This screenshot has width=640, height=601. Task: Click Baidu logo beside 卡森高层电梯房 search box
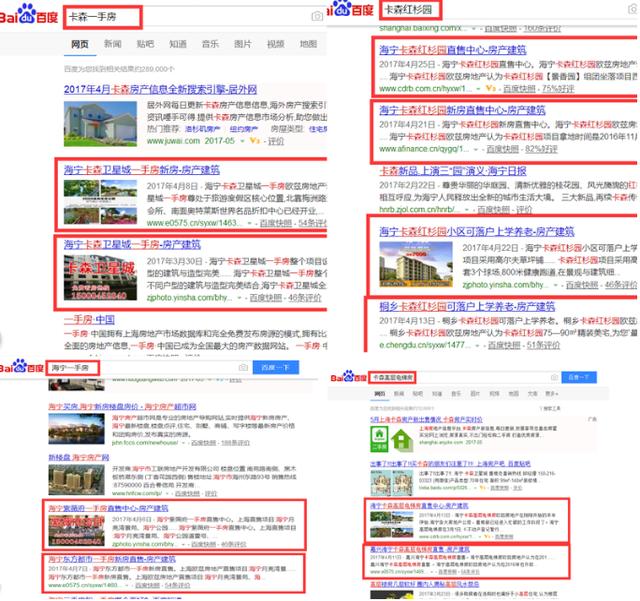click(349, 377)
